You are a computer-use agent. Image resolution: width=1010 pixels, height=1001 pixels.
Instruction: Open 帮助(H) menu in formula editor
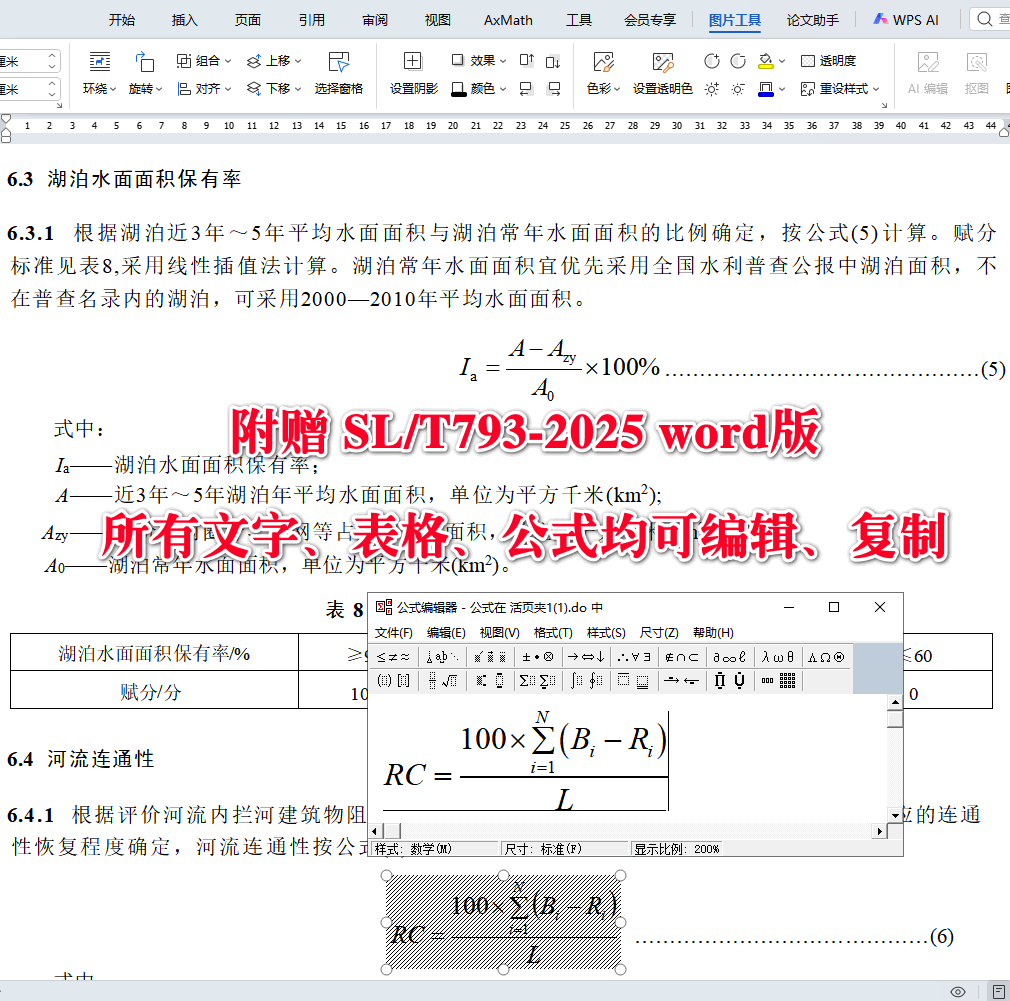[713, 633]
